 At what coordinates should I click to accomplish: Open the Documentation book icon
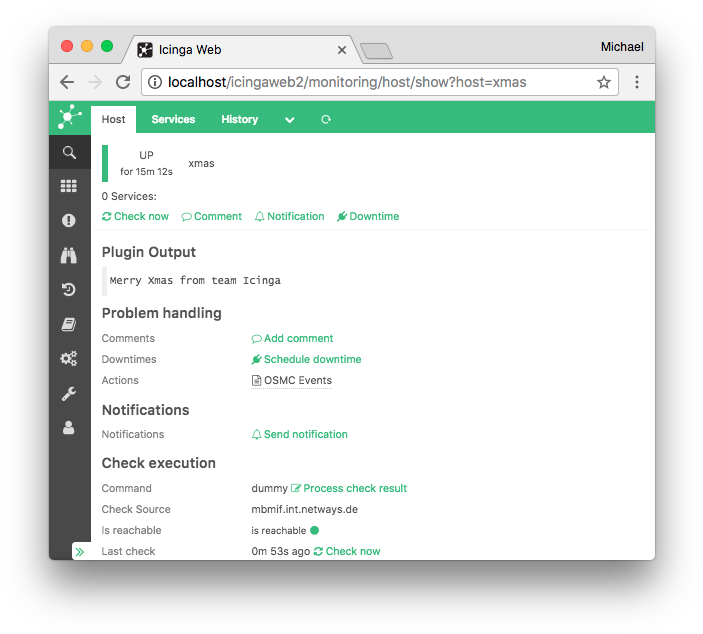[x=69, y=324]
